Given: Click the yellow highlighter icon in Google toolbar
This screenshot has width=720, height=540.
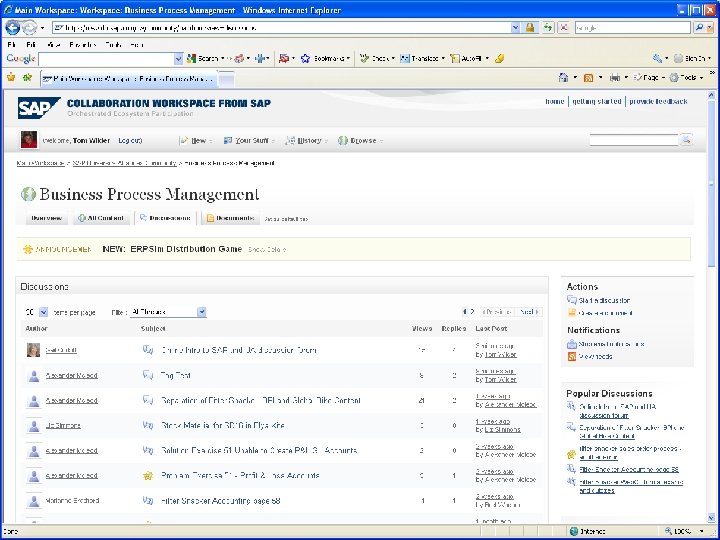Looking at the screenshot, I should pos(500,58).
